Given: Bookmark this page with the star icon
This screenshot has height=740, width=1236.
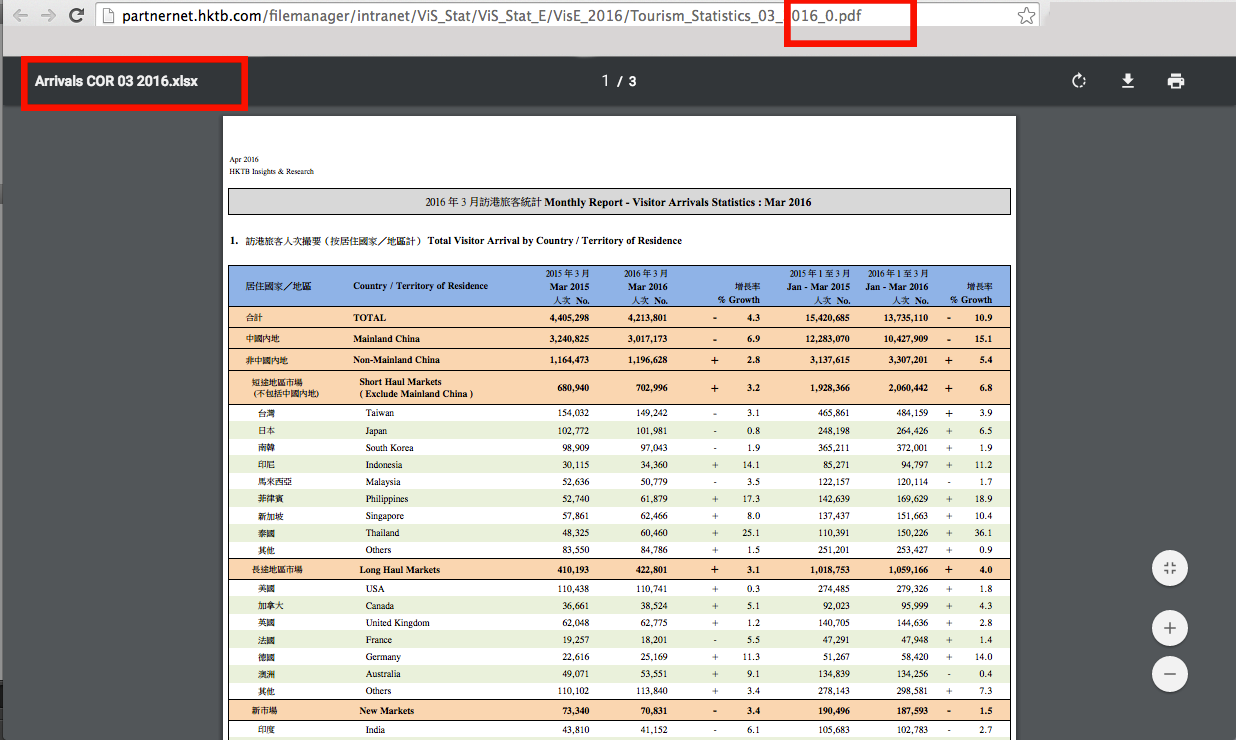Looking at the screenshot, I should (x=1025, y=16).
